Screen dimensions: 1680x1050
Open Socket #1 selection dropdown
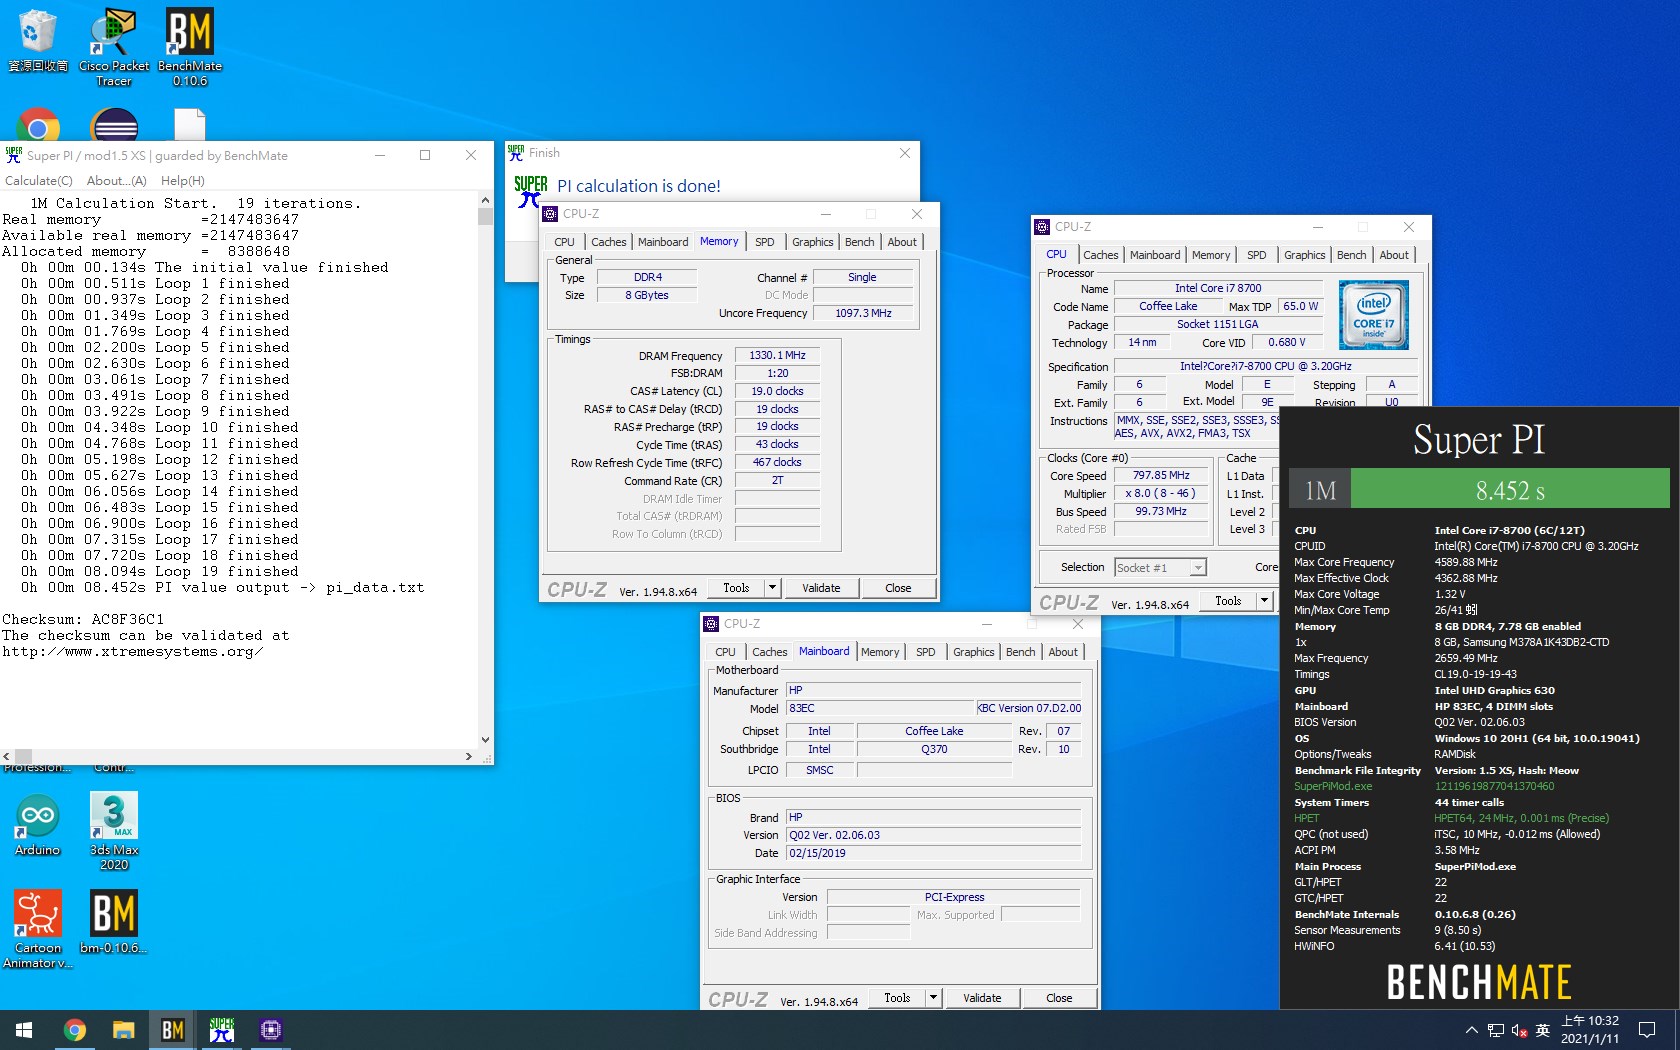point(1160,568)
